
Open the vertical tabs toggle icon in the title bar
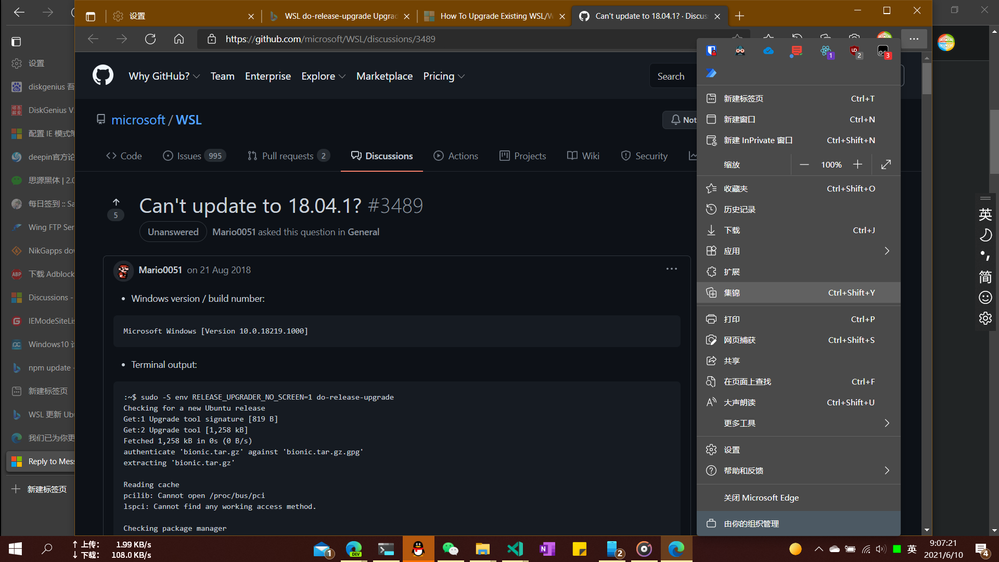90,16
